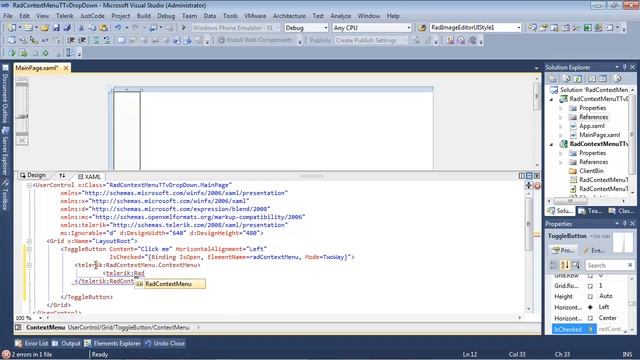Click the Categorized sort icon in Properties panel
640x360 pixels.
553,265
